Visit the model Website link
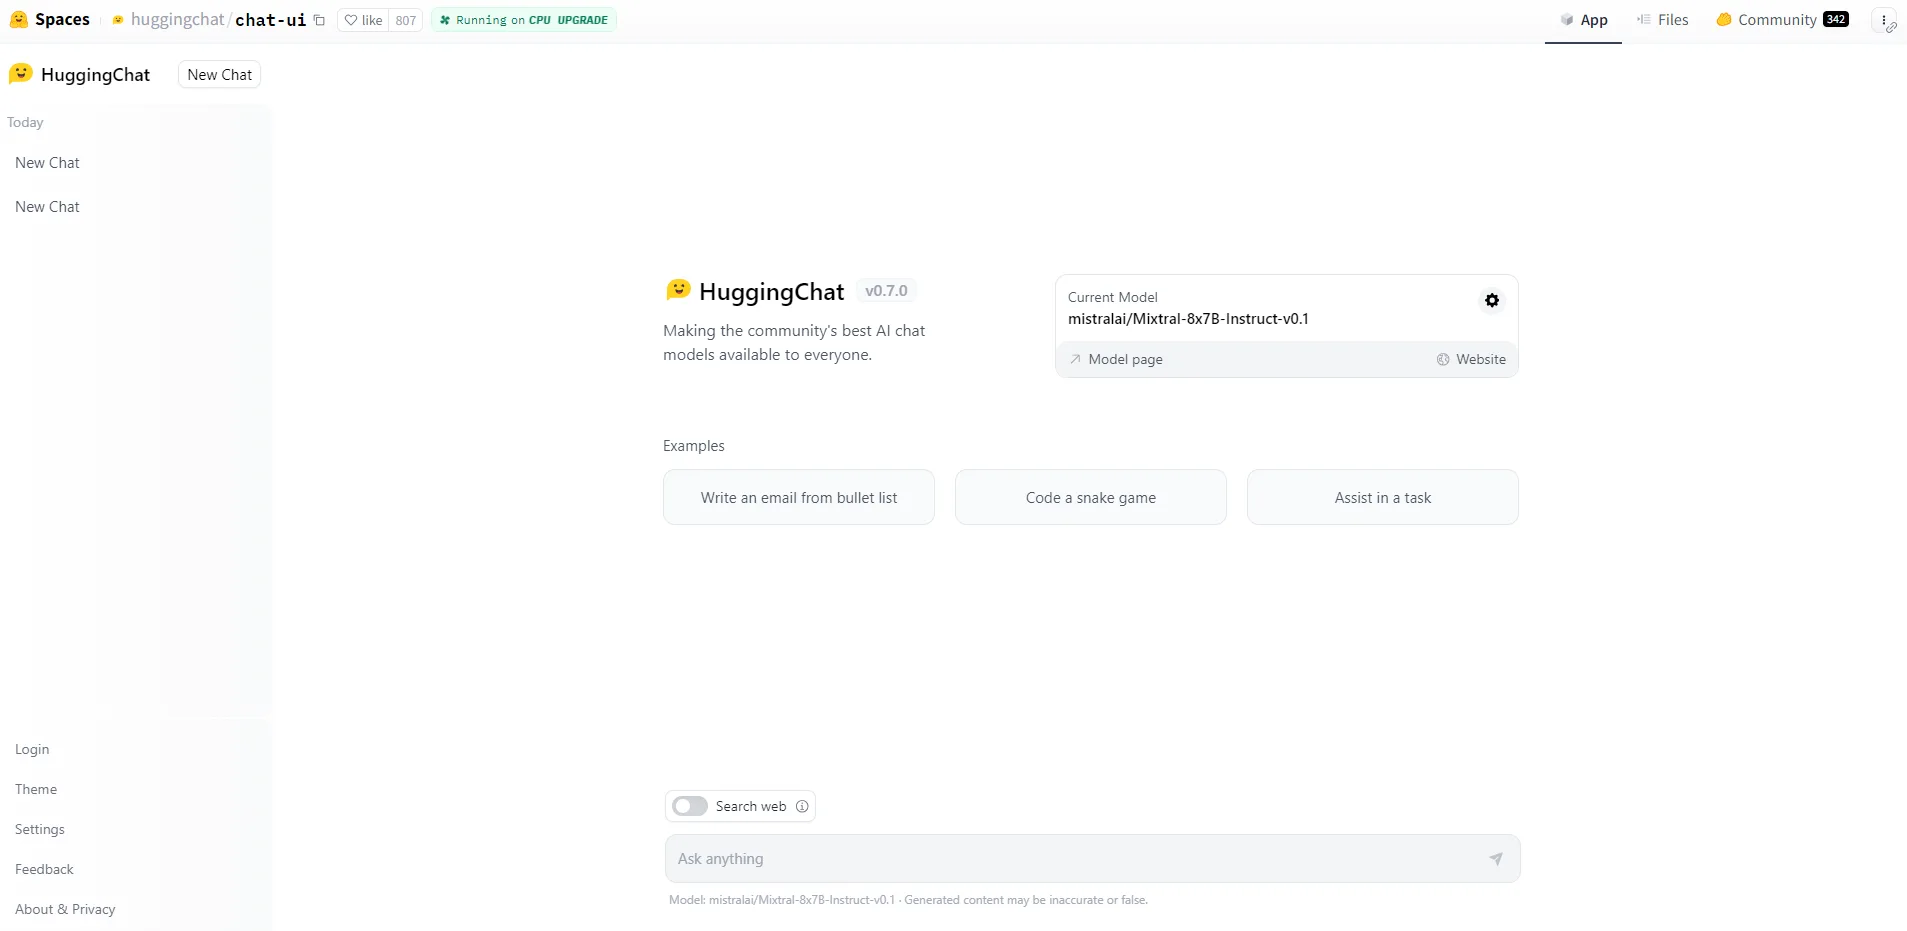The height and width of the screenshot is (931, 1907). tap(1471, 359)
